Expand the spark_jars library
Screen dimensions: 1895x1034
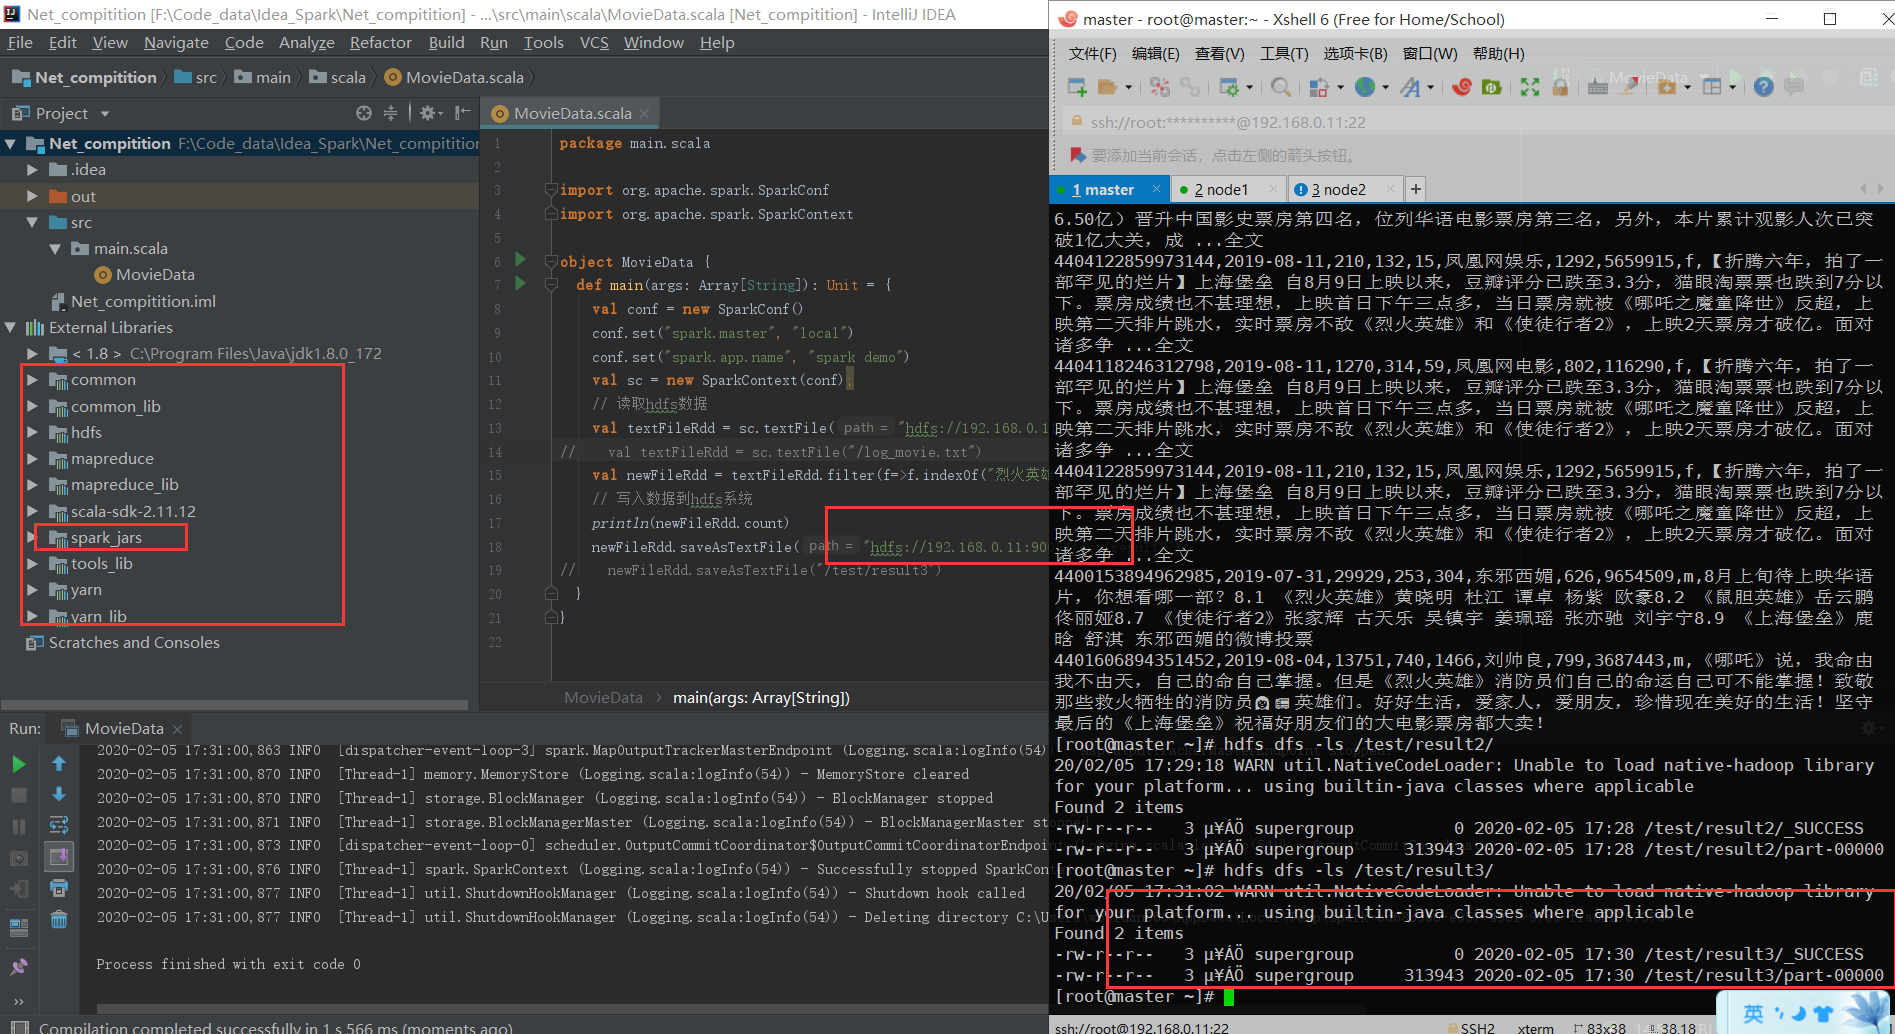click(33, 537)
